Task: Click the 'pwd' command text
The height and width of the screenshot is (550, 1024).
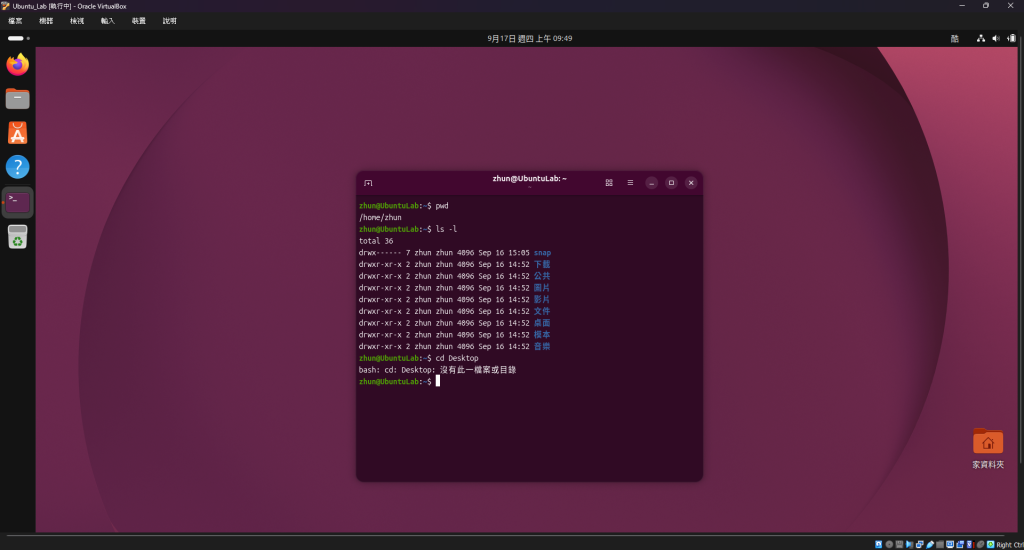Action: (x=442, y=206)
